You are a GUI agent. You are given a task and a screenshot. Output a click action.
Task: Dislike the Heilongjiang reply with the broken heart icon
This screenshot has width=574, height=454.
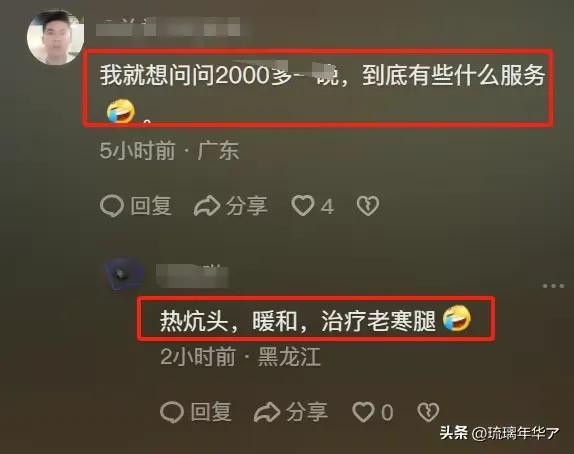(428, 412)
